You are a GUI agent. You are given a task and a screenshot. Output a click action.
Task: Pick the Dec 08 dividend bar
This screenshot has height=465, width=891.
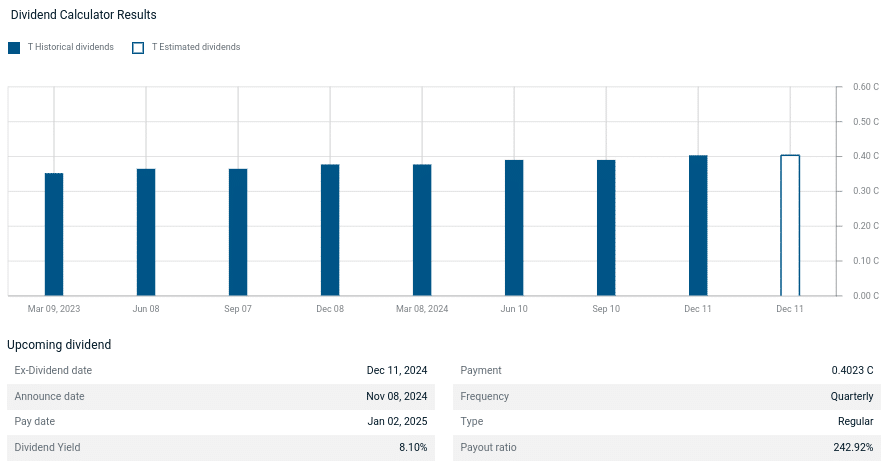[x=330, y=230]
